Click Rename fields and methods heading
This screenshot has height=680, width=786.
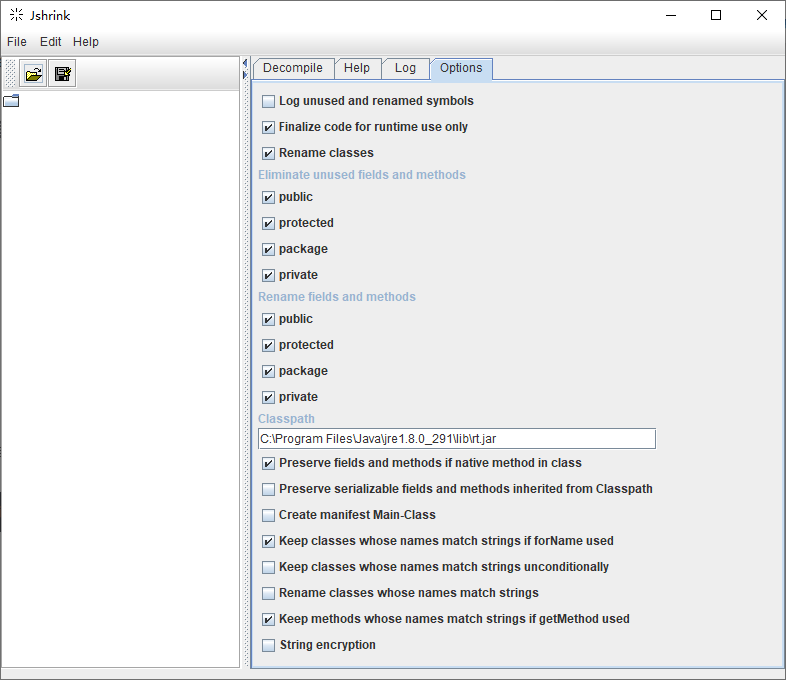click(337, 297)
